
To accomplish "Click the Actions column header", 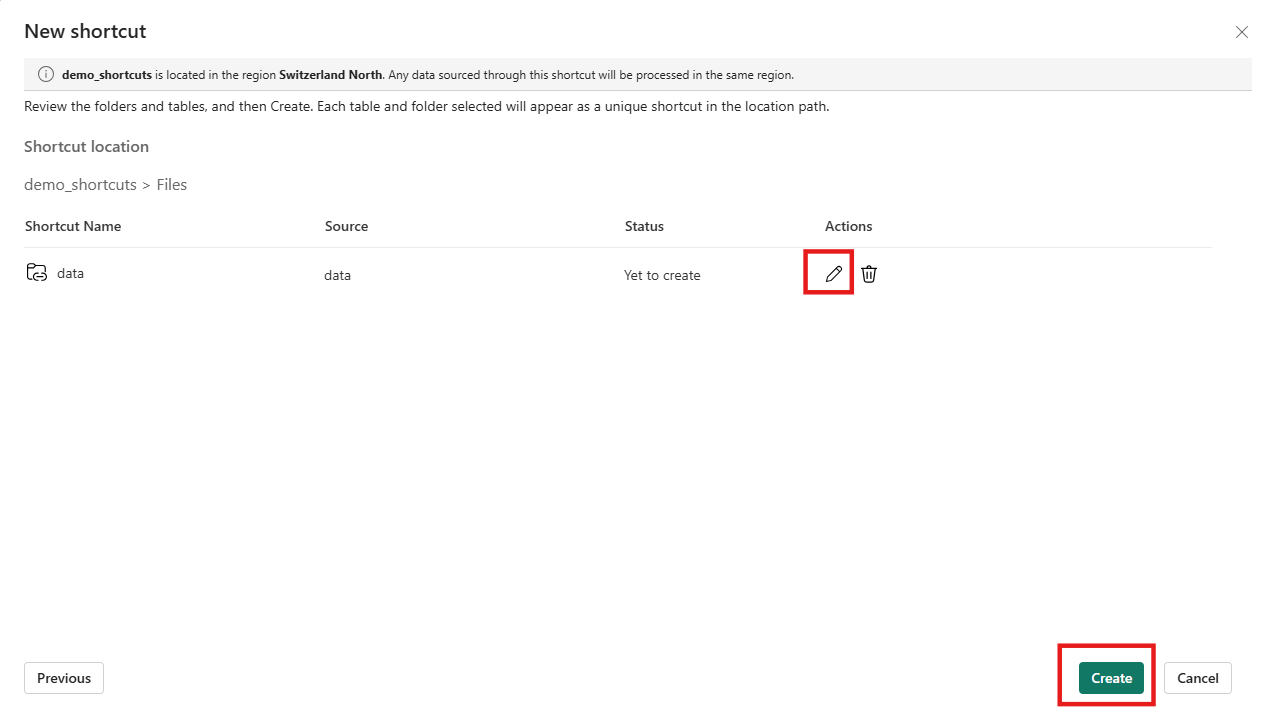I will coord(848,226).
